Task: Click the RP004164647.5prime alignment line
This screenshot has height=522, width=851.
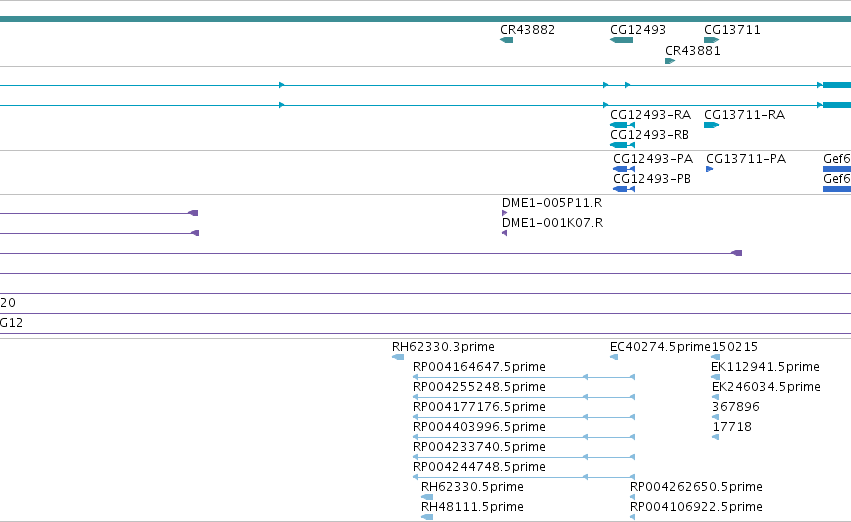Action: tap(524, 377)
